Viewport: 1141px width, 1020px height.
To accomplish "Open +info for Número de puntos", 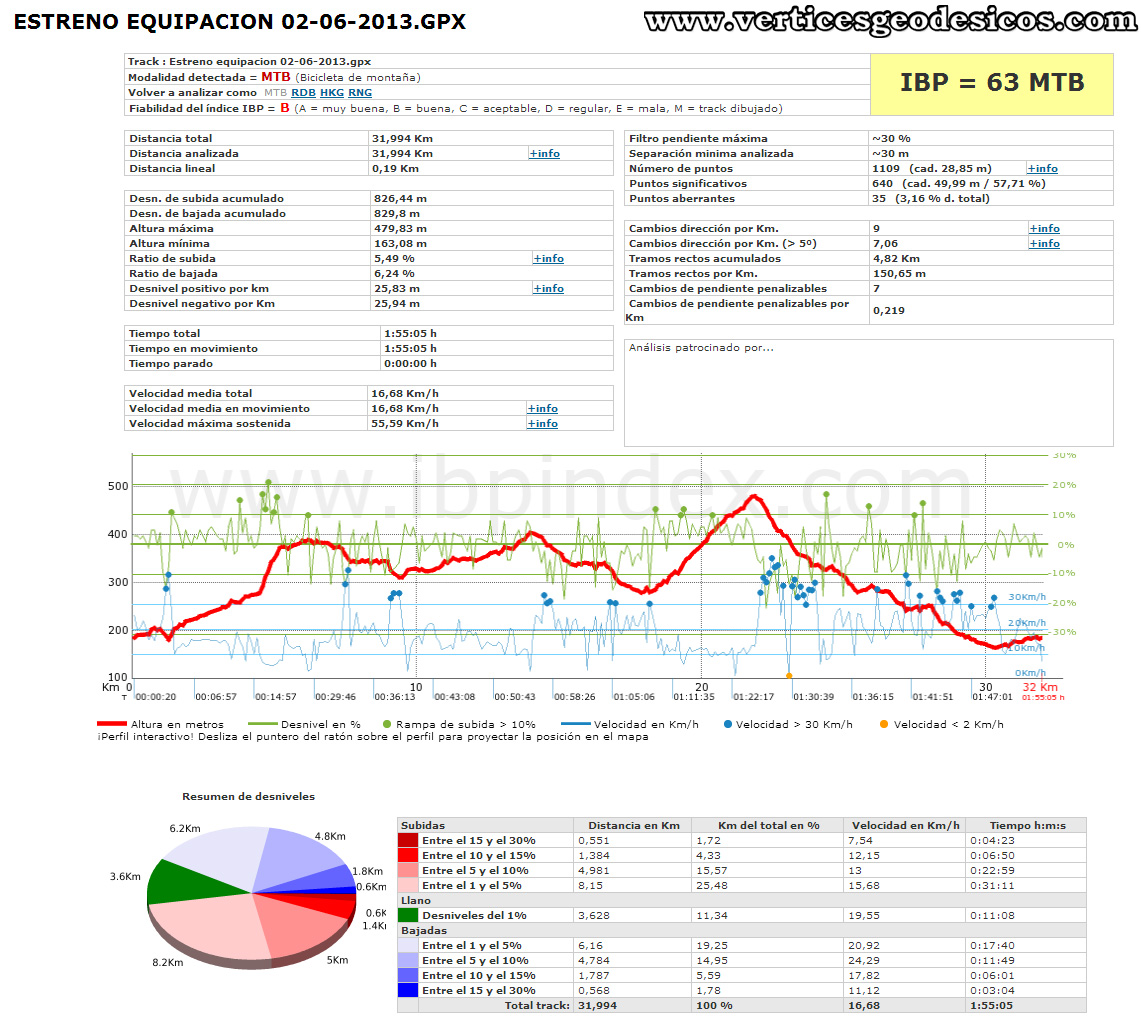I will click(1042, 168).
